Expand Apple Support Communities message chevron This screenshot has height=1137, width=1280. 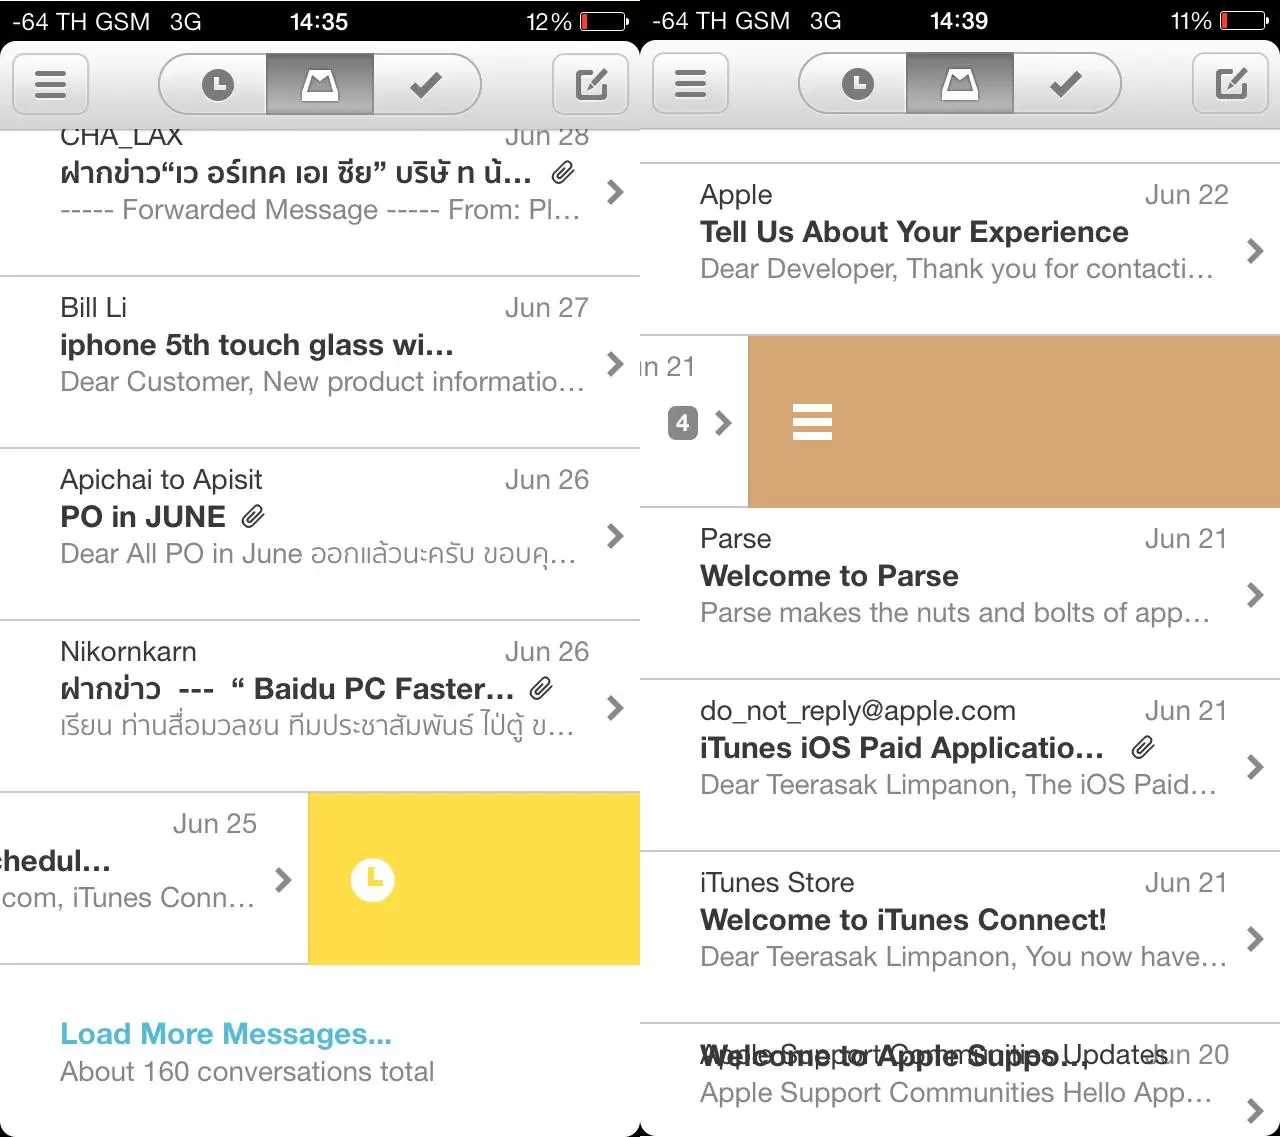point(1255,1111)
